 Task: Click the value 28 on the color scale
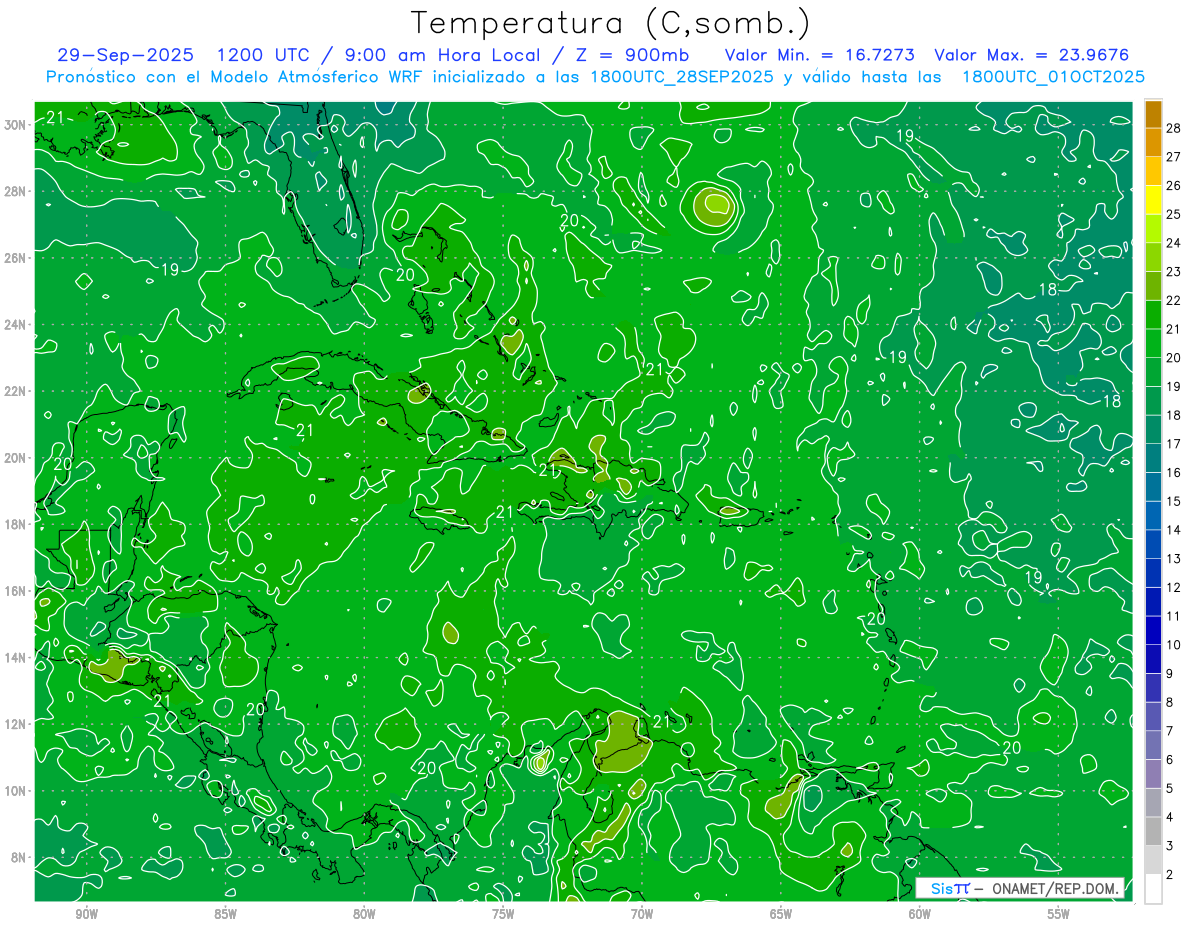coord(1174,128)
